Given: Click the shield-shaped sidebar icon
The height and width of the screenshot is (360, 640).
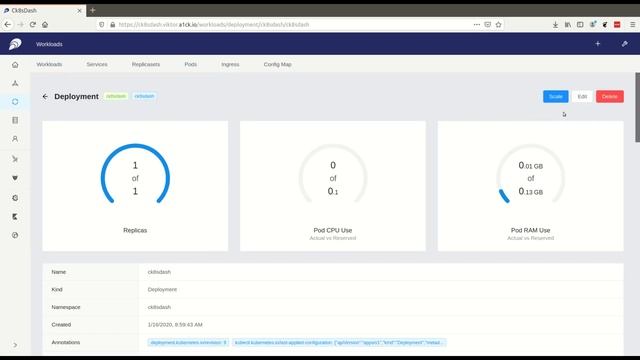Looking at the screenshot, I should [15, 178].
